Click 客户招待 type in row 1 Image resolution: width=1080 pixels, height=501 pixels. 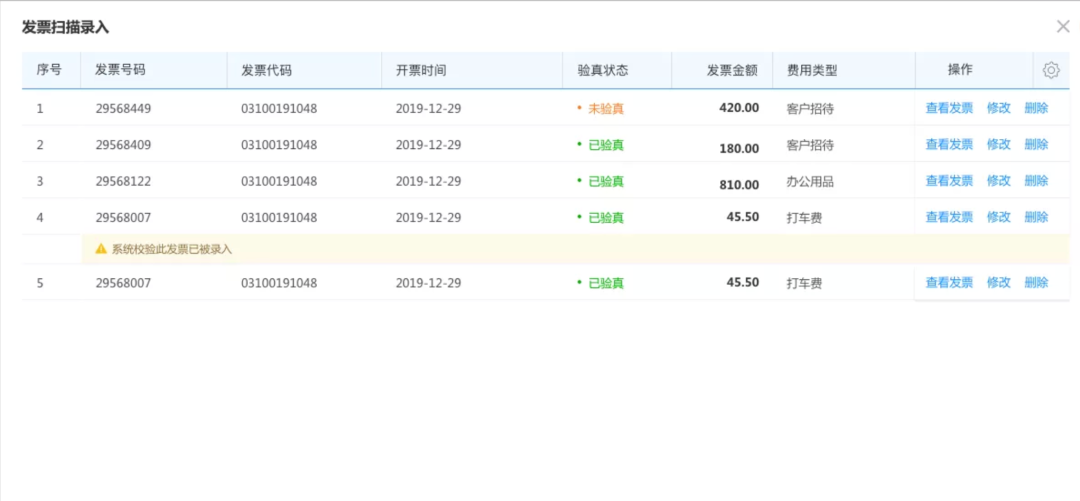(x=811, y=108)
